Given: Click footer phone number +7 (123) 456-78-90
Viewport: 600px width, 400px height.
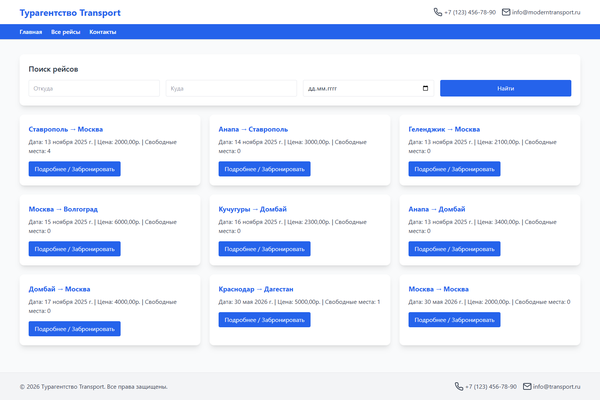Looking at the screenshot, I should (x=491, y=387).
